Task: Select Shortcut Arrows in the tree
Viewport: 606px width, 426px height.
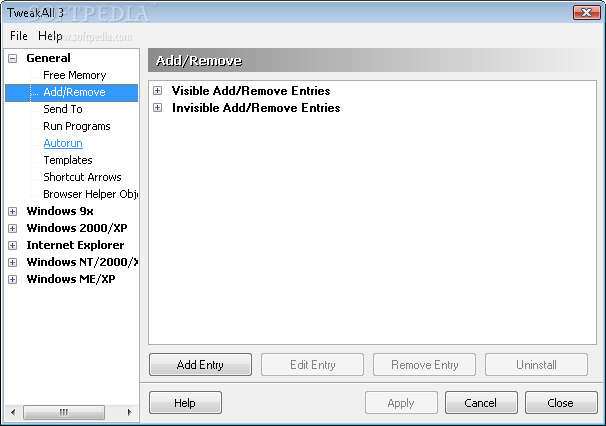Action: 82,177
